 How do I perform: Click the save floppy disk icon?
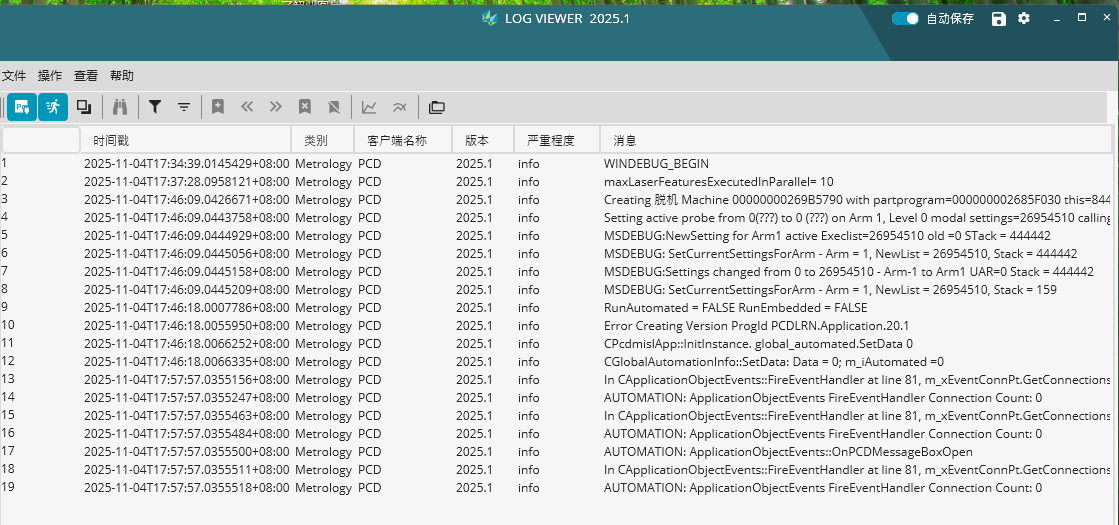[998, 19]
